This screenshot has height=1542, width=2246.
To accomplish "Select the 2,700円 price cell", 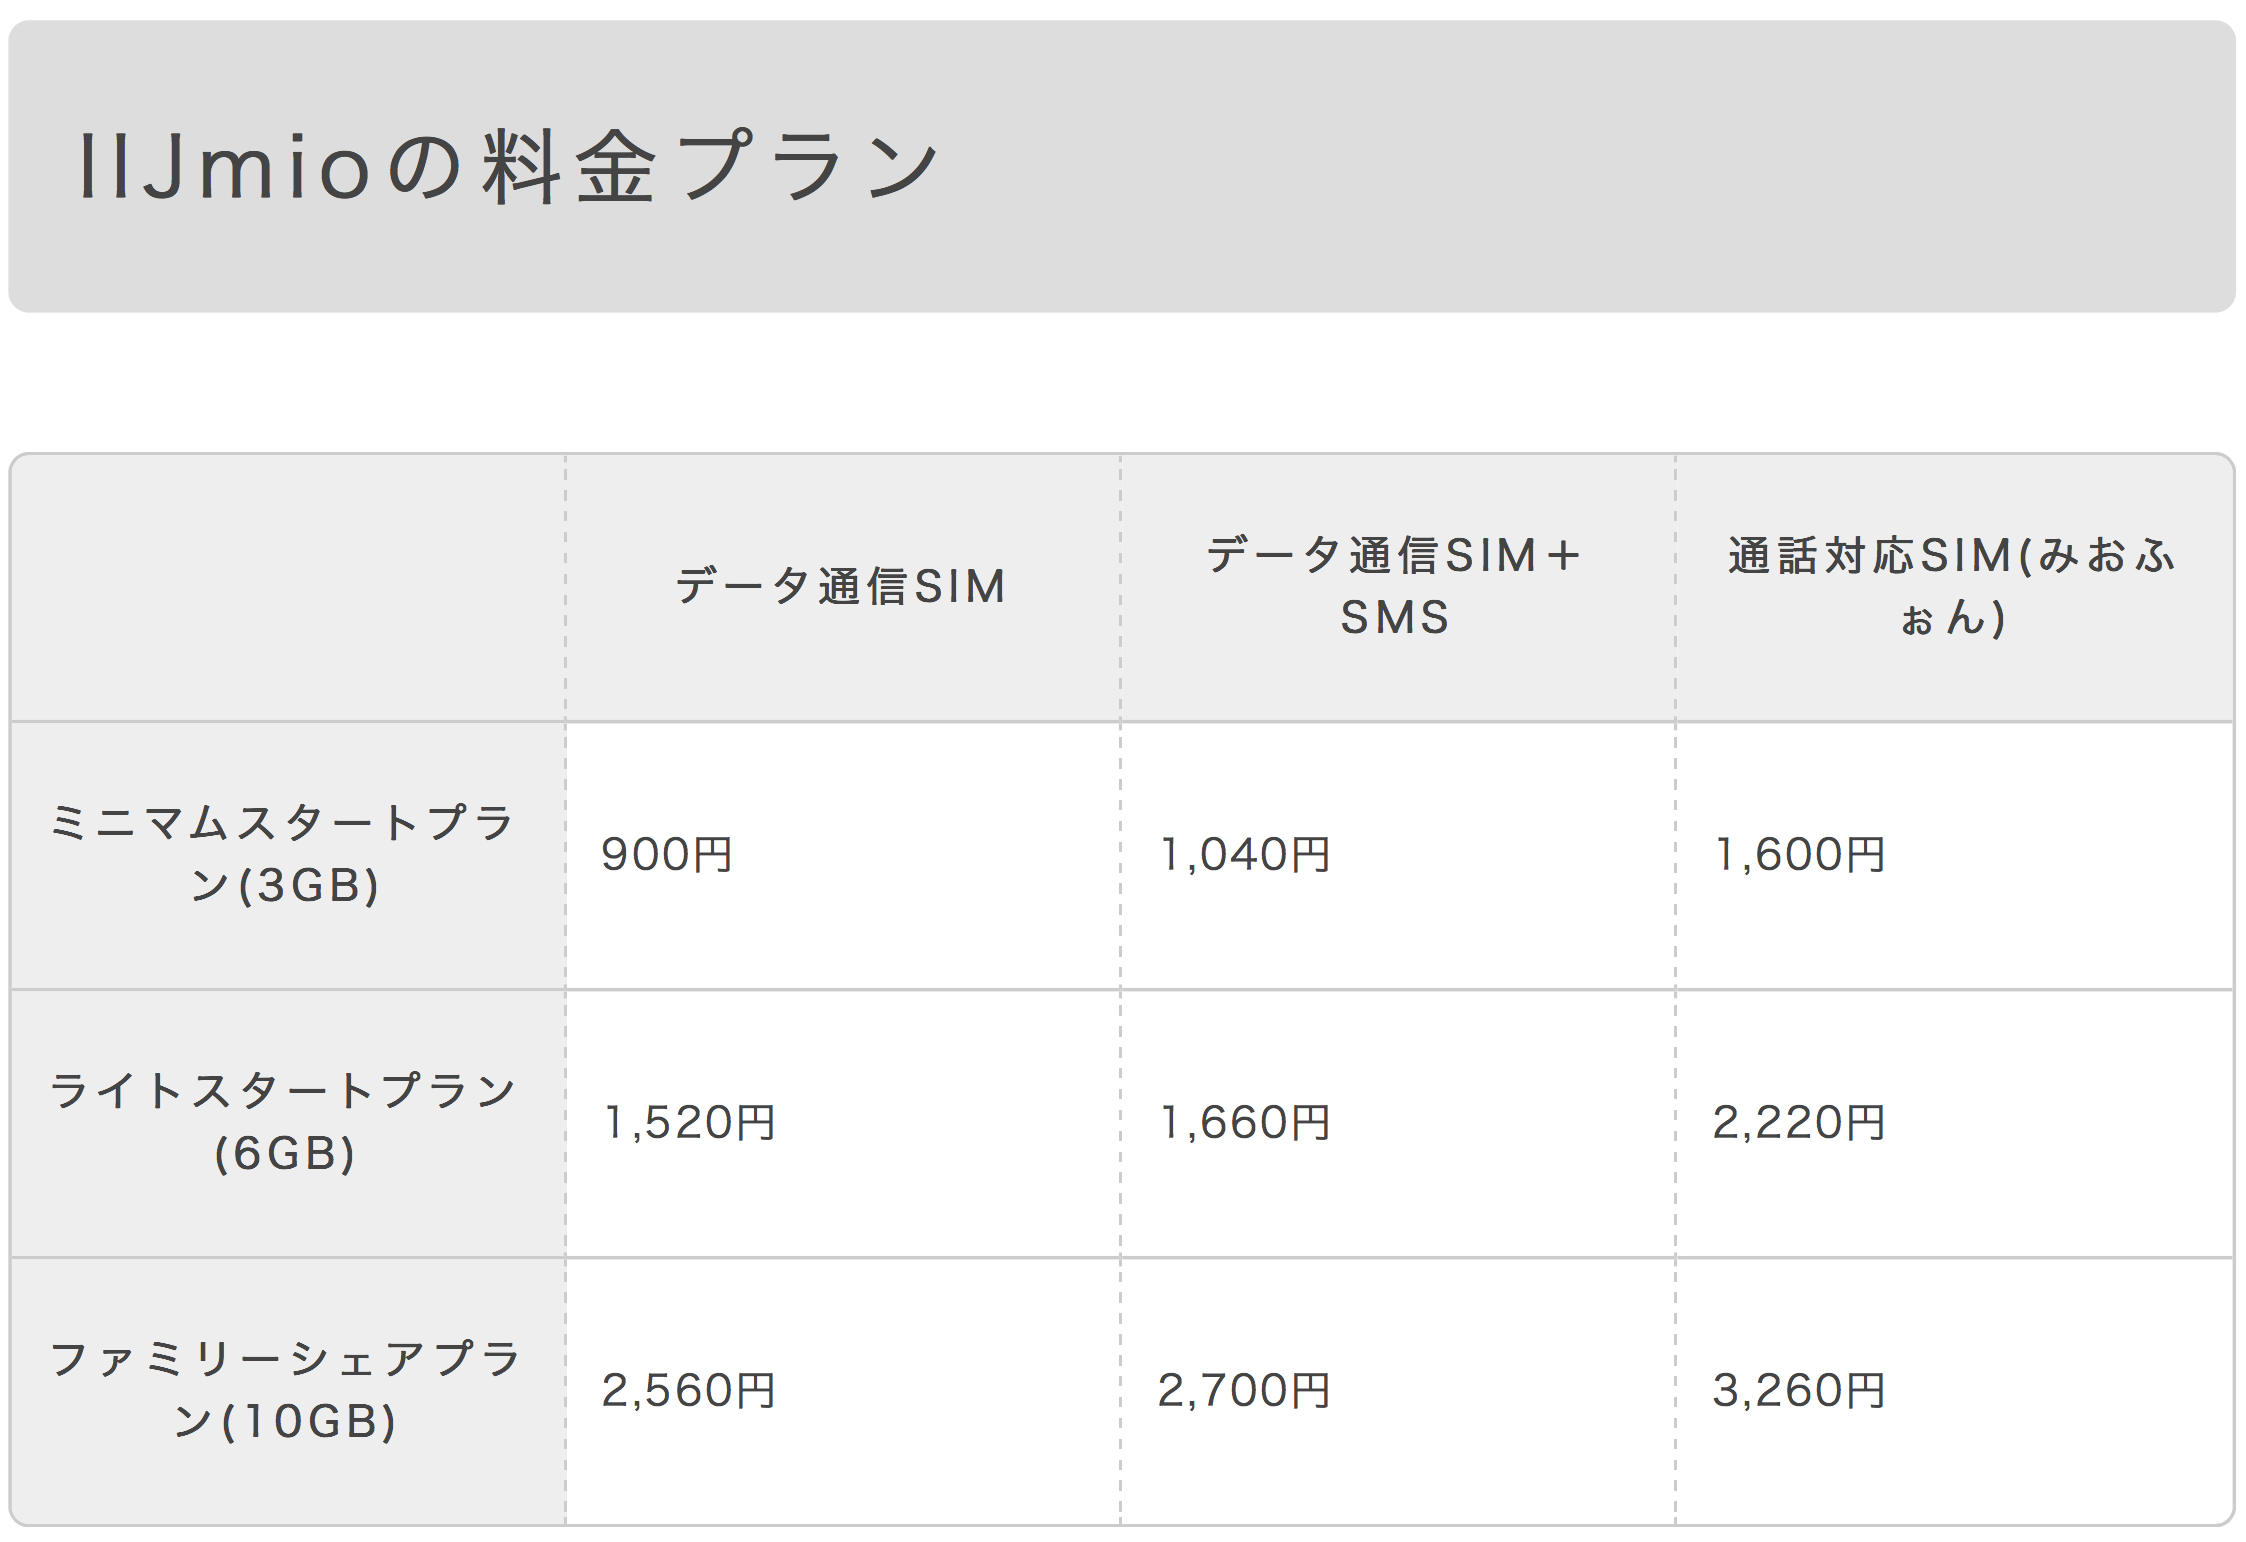I will [x=1397, y=1391].
